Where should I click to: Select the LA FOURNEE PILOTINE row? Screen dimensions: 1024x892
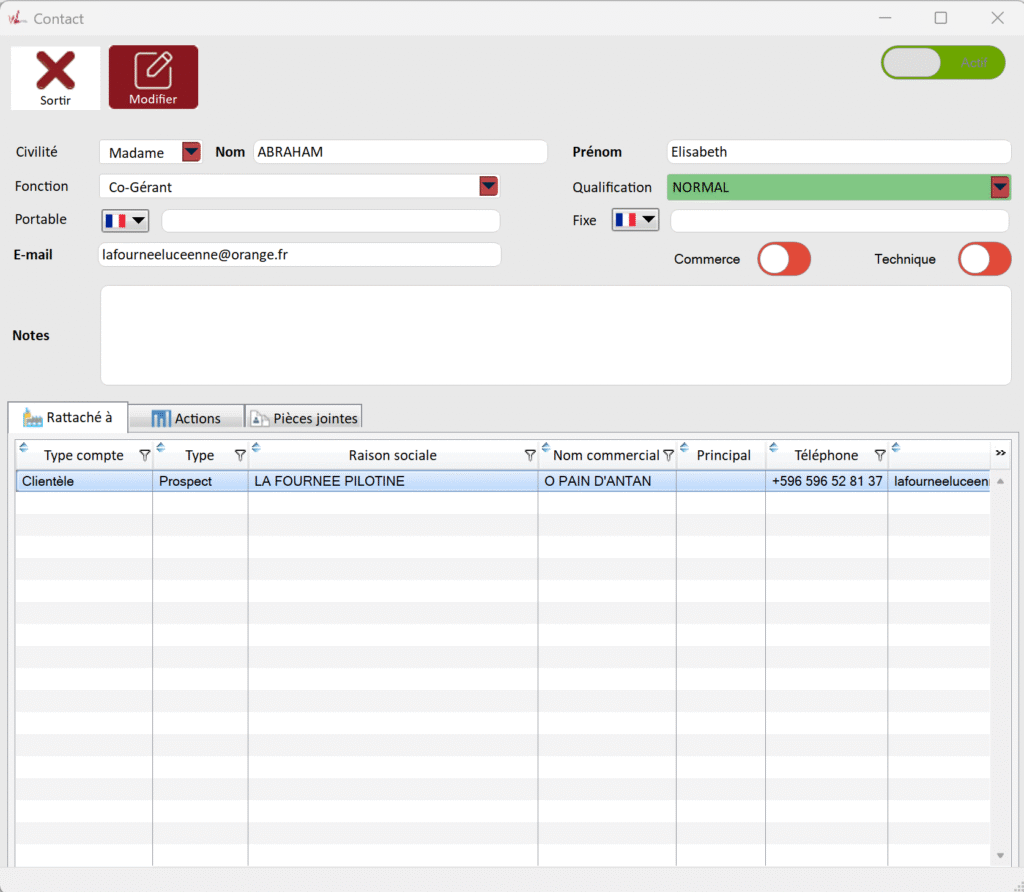pyautogui.click(x=392, y=481)
